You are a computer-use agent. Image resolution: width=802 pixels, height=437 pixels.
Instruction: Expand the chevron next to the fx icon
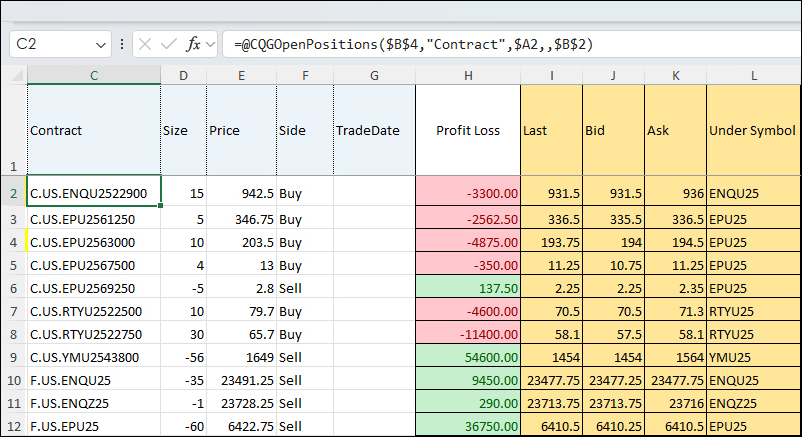click(211, 45)
